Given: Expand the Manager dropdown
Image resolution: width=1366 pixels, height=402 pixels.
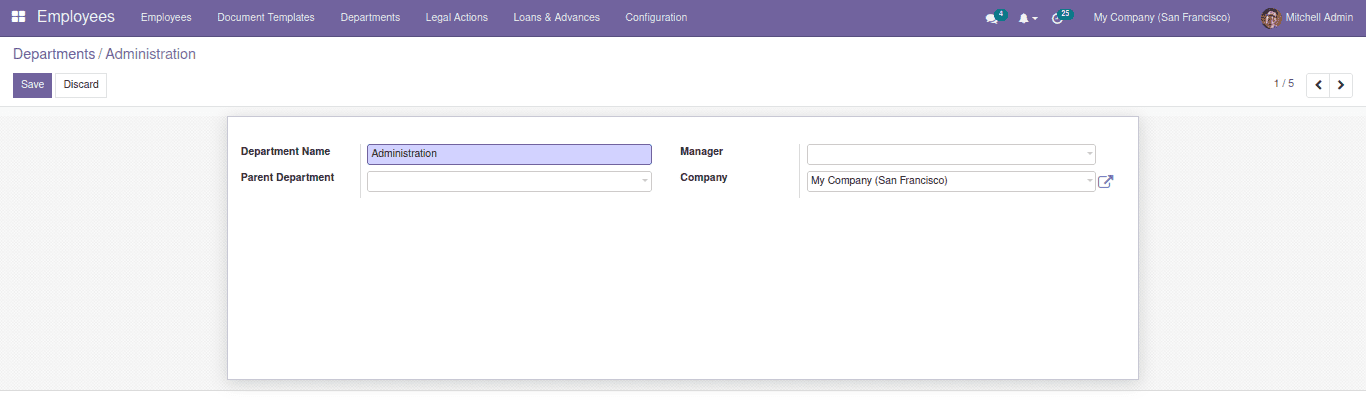Looking at the screenshot, I should (1089, 155).
